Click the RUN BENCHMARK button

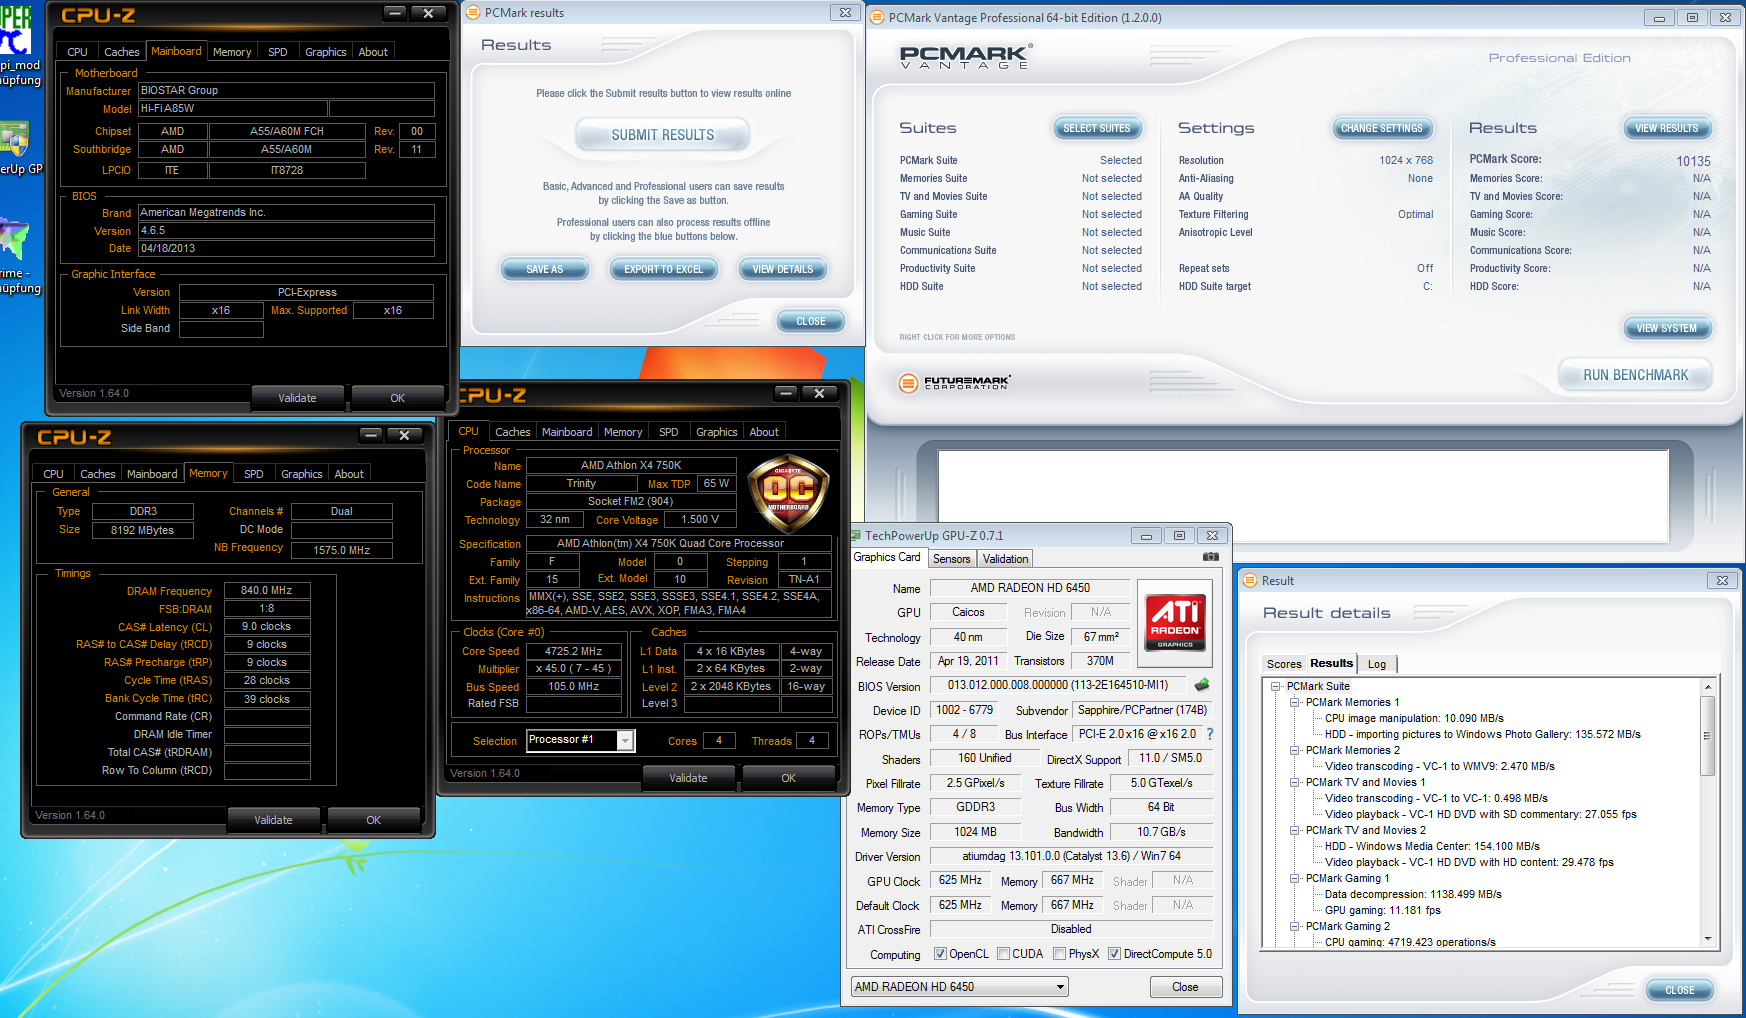(1635, 375)
